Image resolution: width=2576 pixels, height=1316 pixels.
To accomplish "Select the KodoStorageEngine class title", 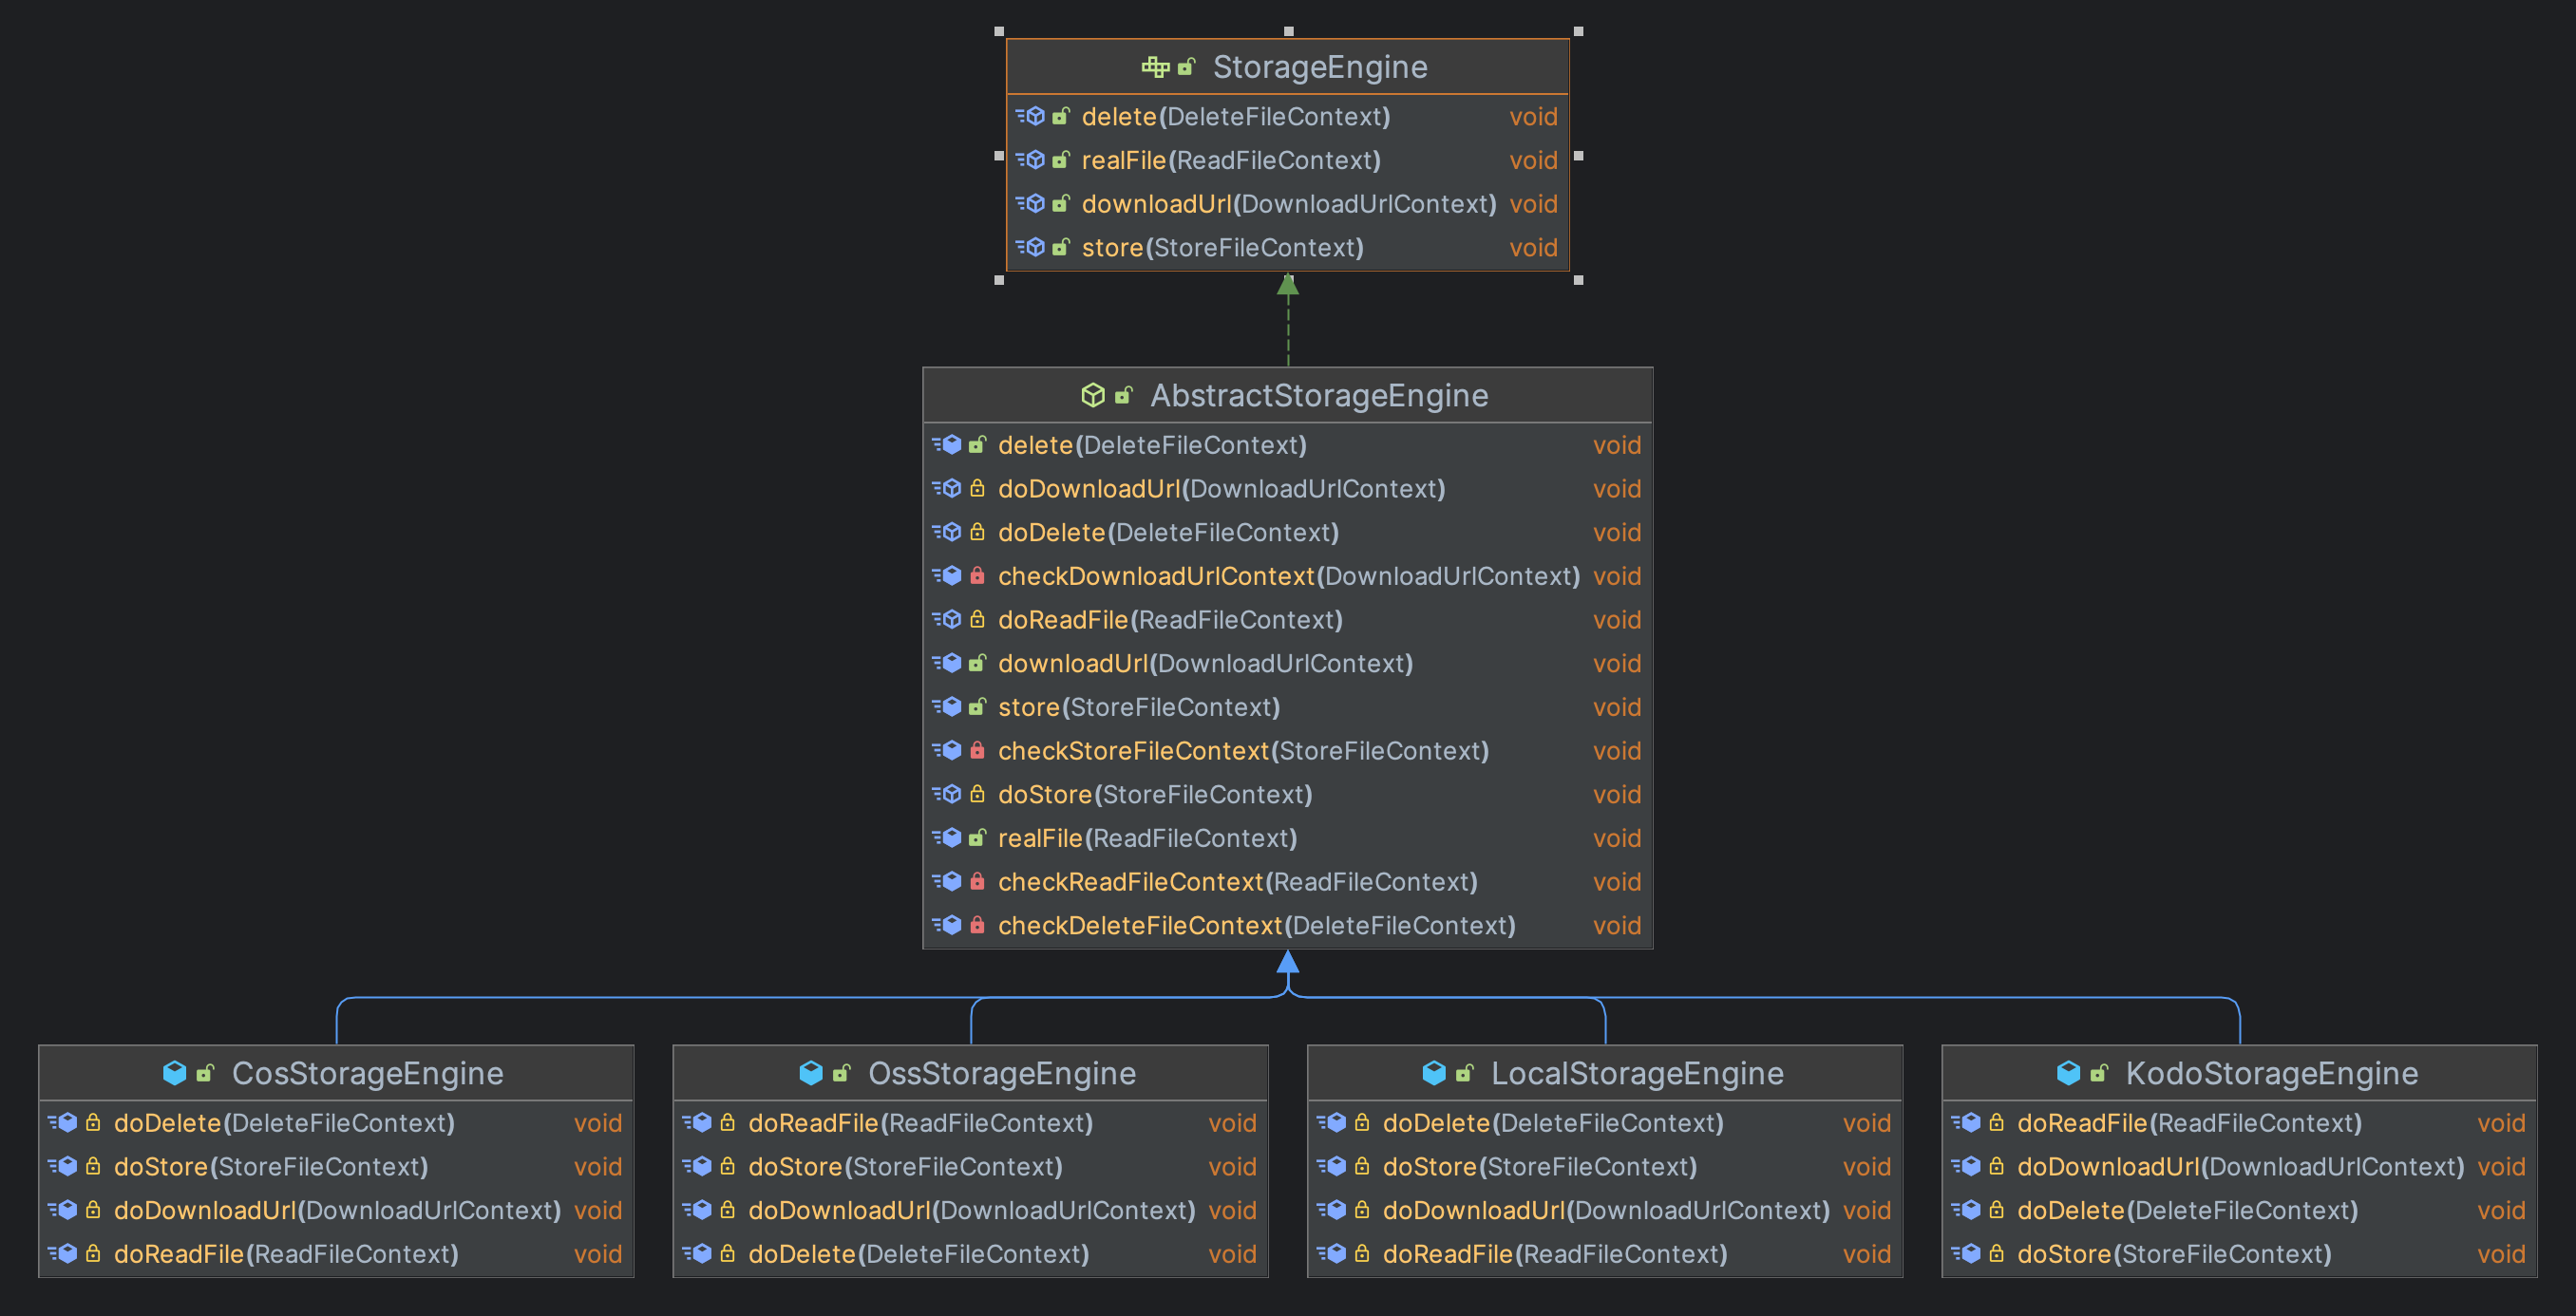I will (2272, 1074).
